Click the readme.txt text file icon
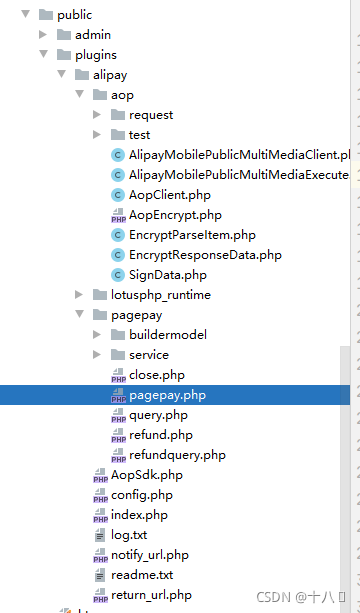 tap(100, 575)
